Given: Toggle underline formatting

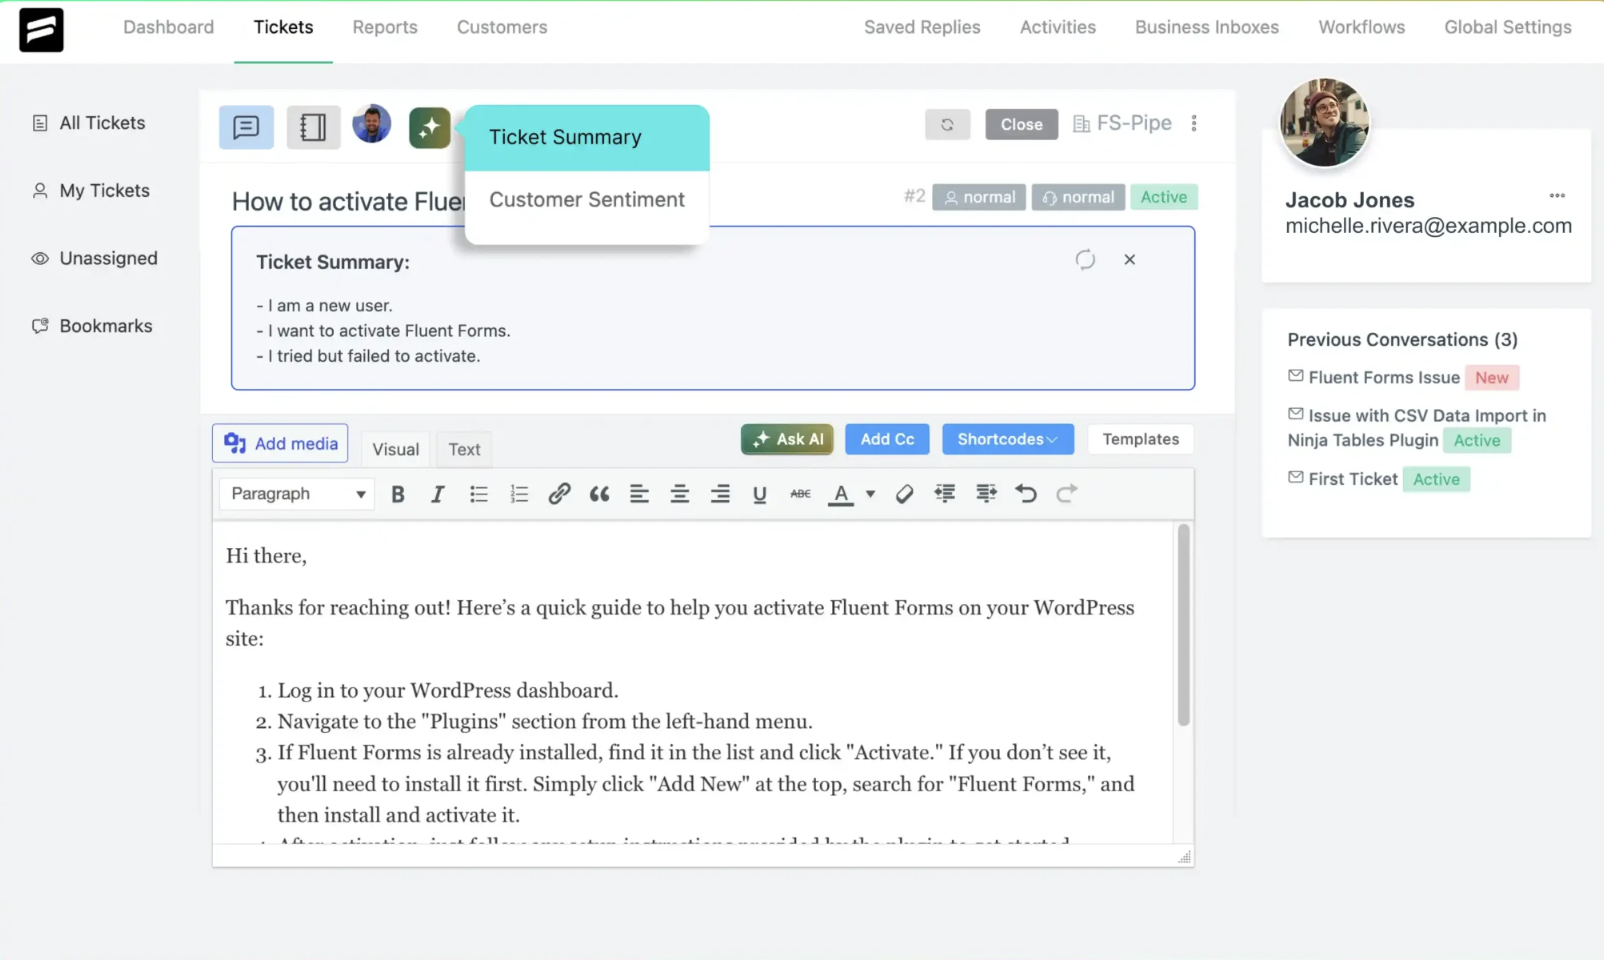Looking at the screenshot, I should click(759, 494).
